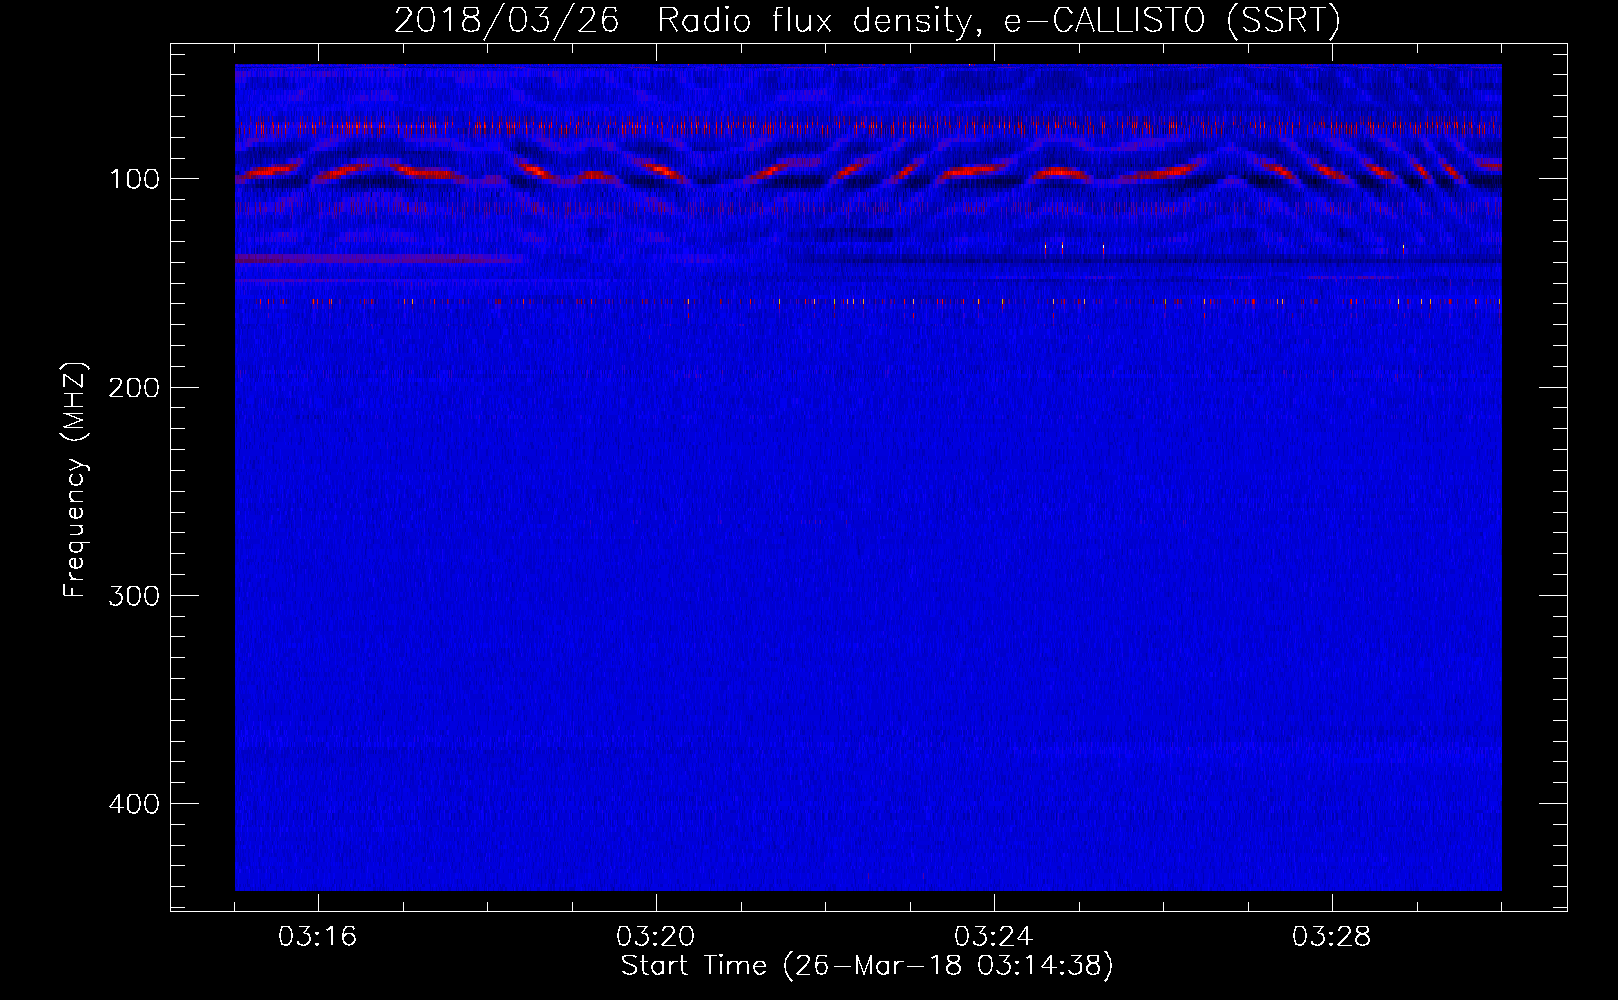Click the 'Frequency (MHZ)' axis label
Viewport: 1618px width, 1000px height.
tap(75, 480)
